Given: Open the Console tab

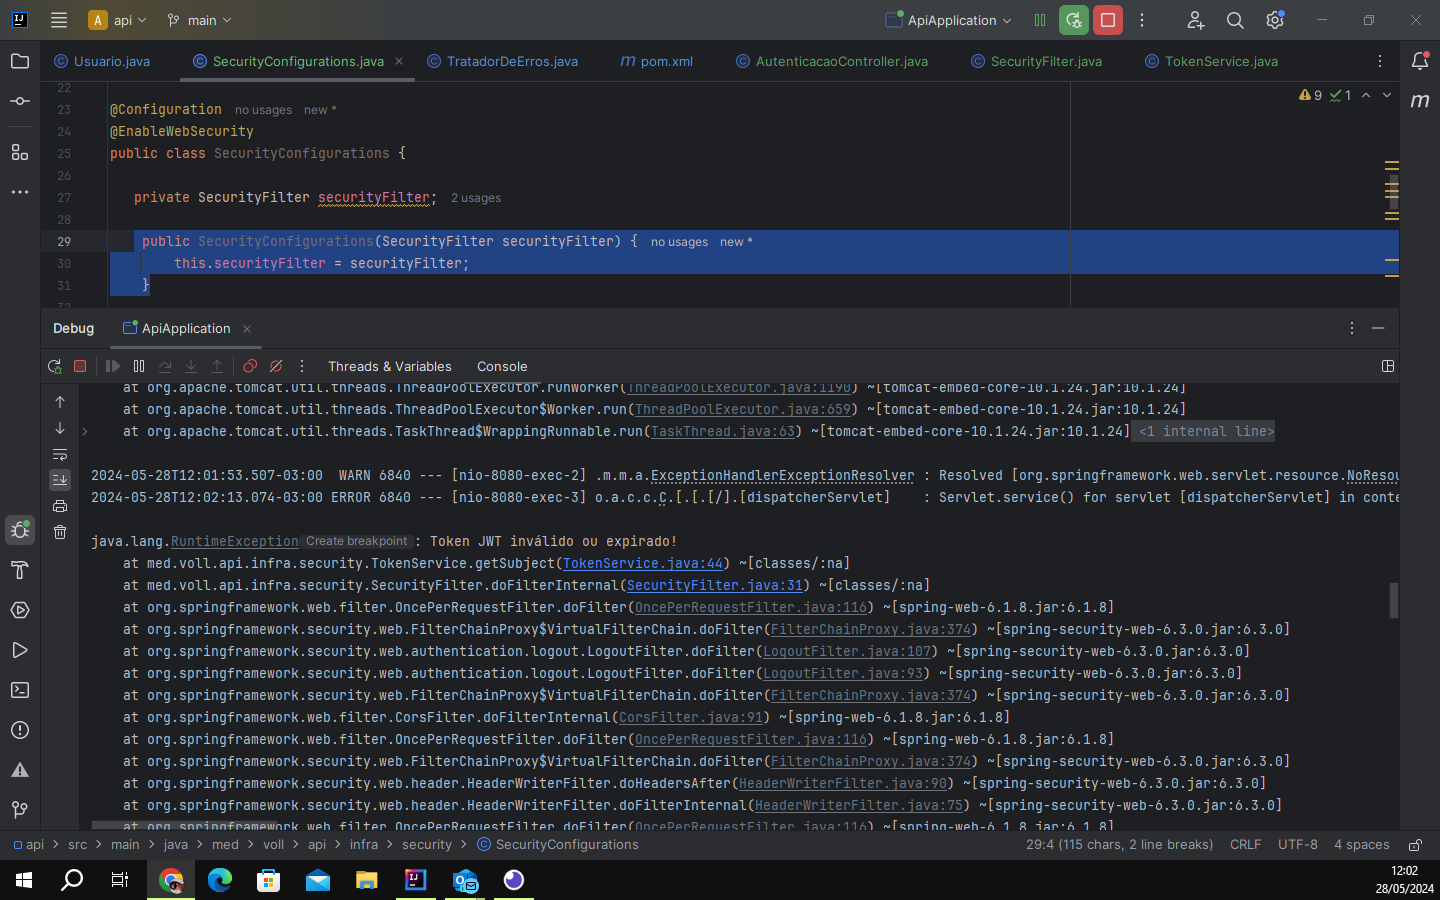Looking at the screenshot, I should coord(502,366).
